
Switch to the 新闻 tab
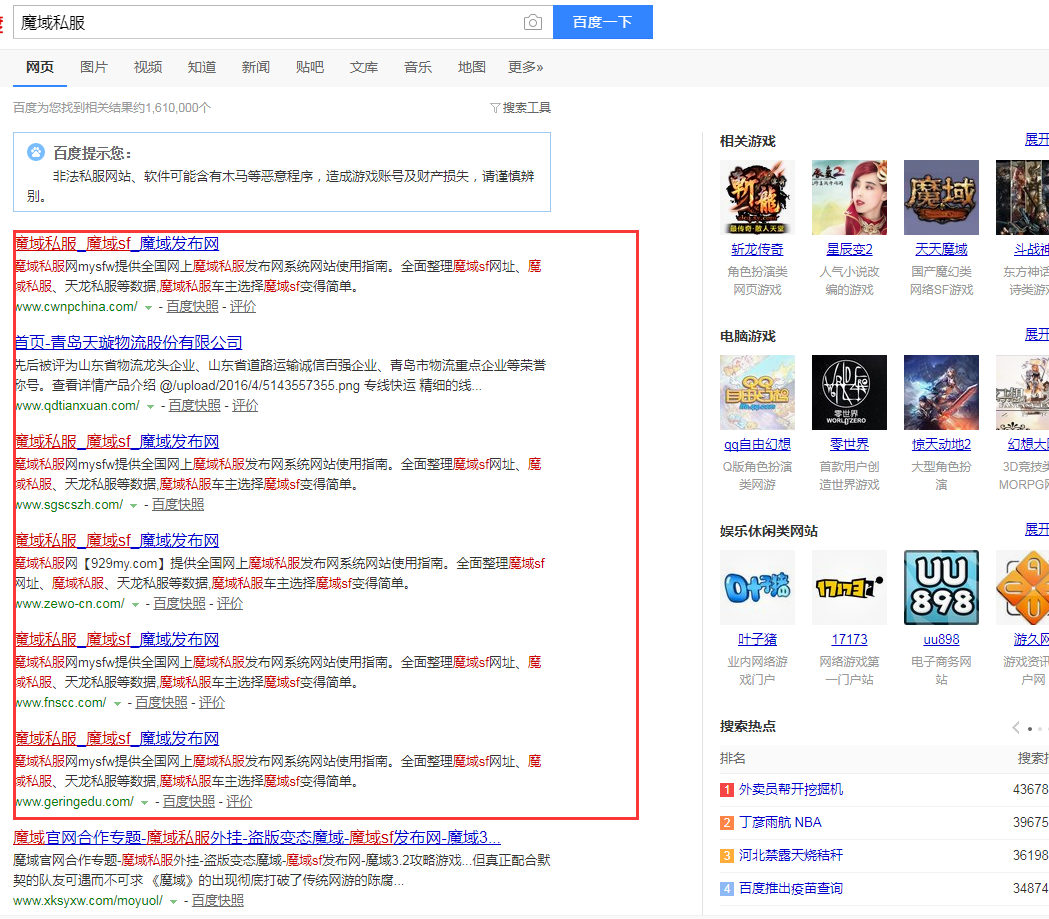(255, 67)
